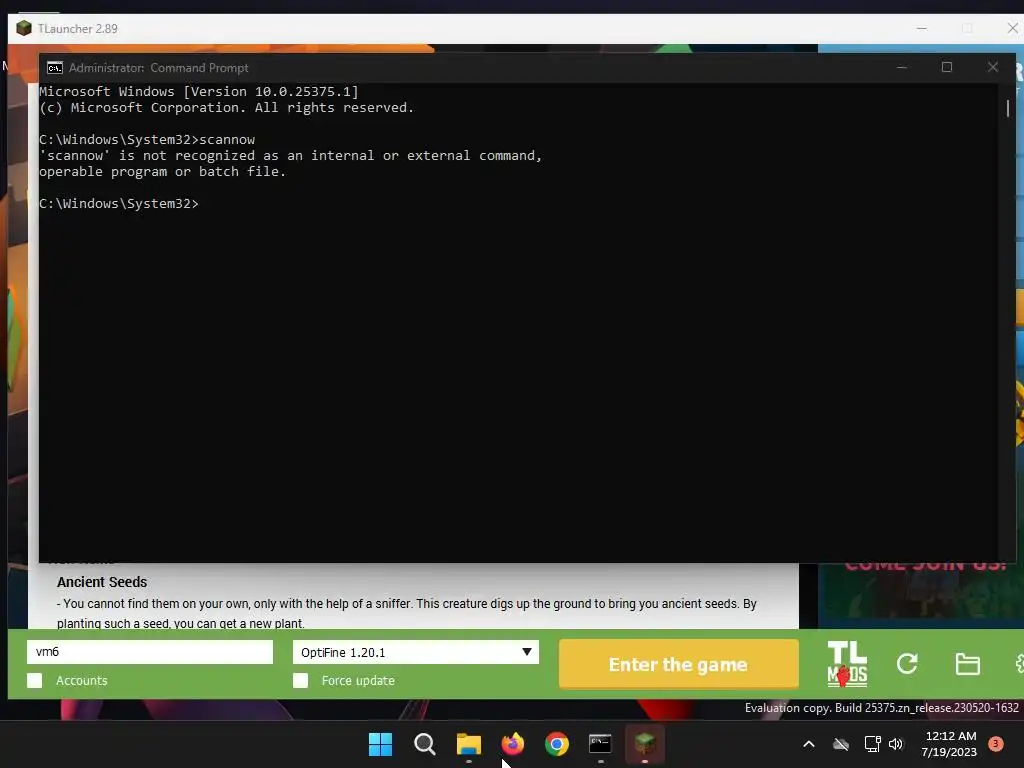
Task: Close the TLauncher window
Action: [x=1012, y=29]
